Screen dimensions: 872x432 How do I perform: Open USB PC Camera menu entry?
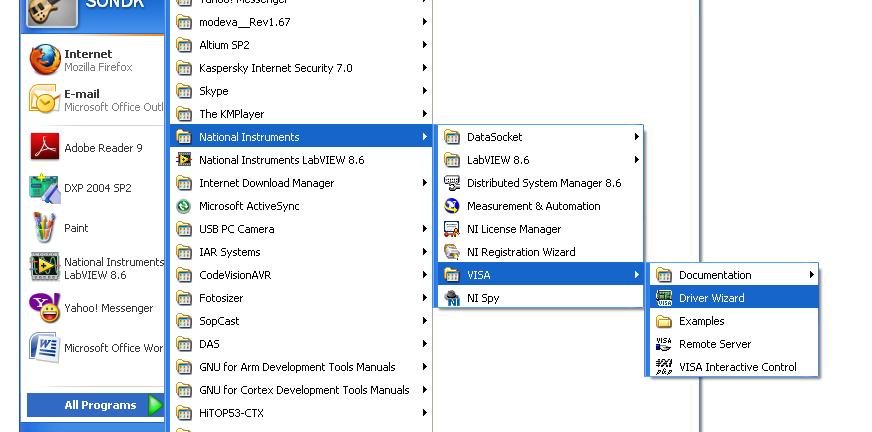pos(301,229)
